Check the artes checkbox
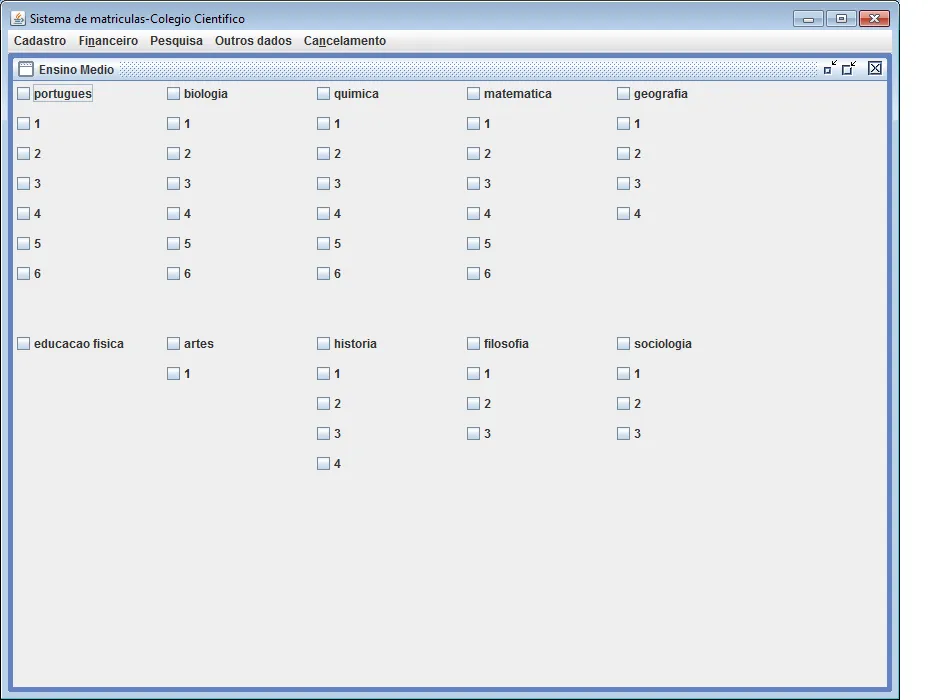 173,343
